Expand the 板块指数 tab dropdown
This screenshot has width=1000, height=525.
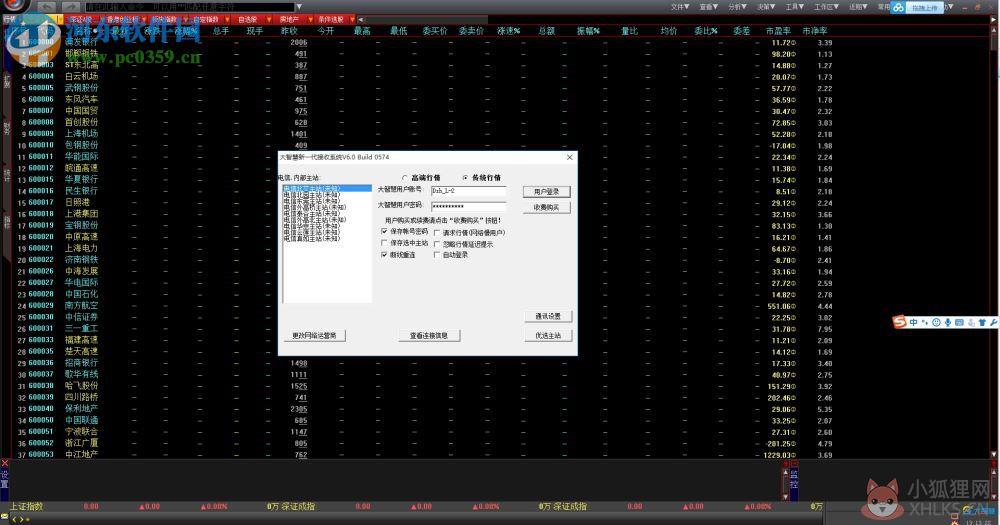(x=185, y=20)
